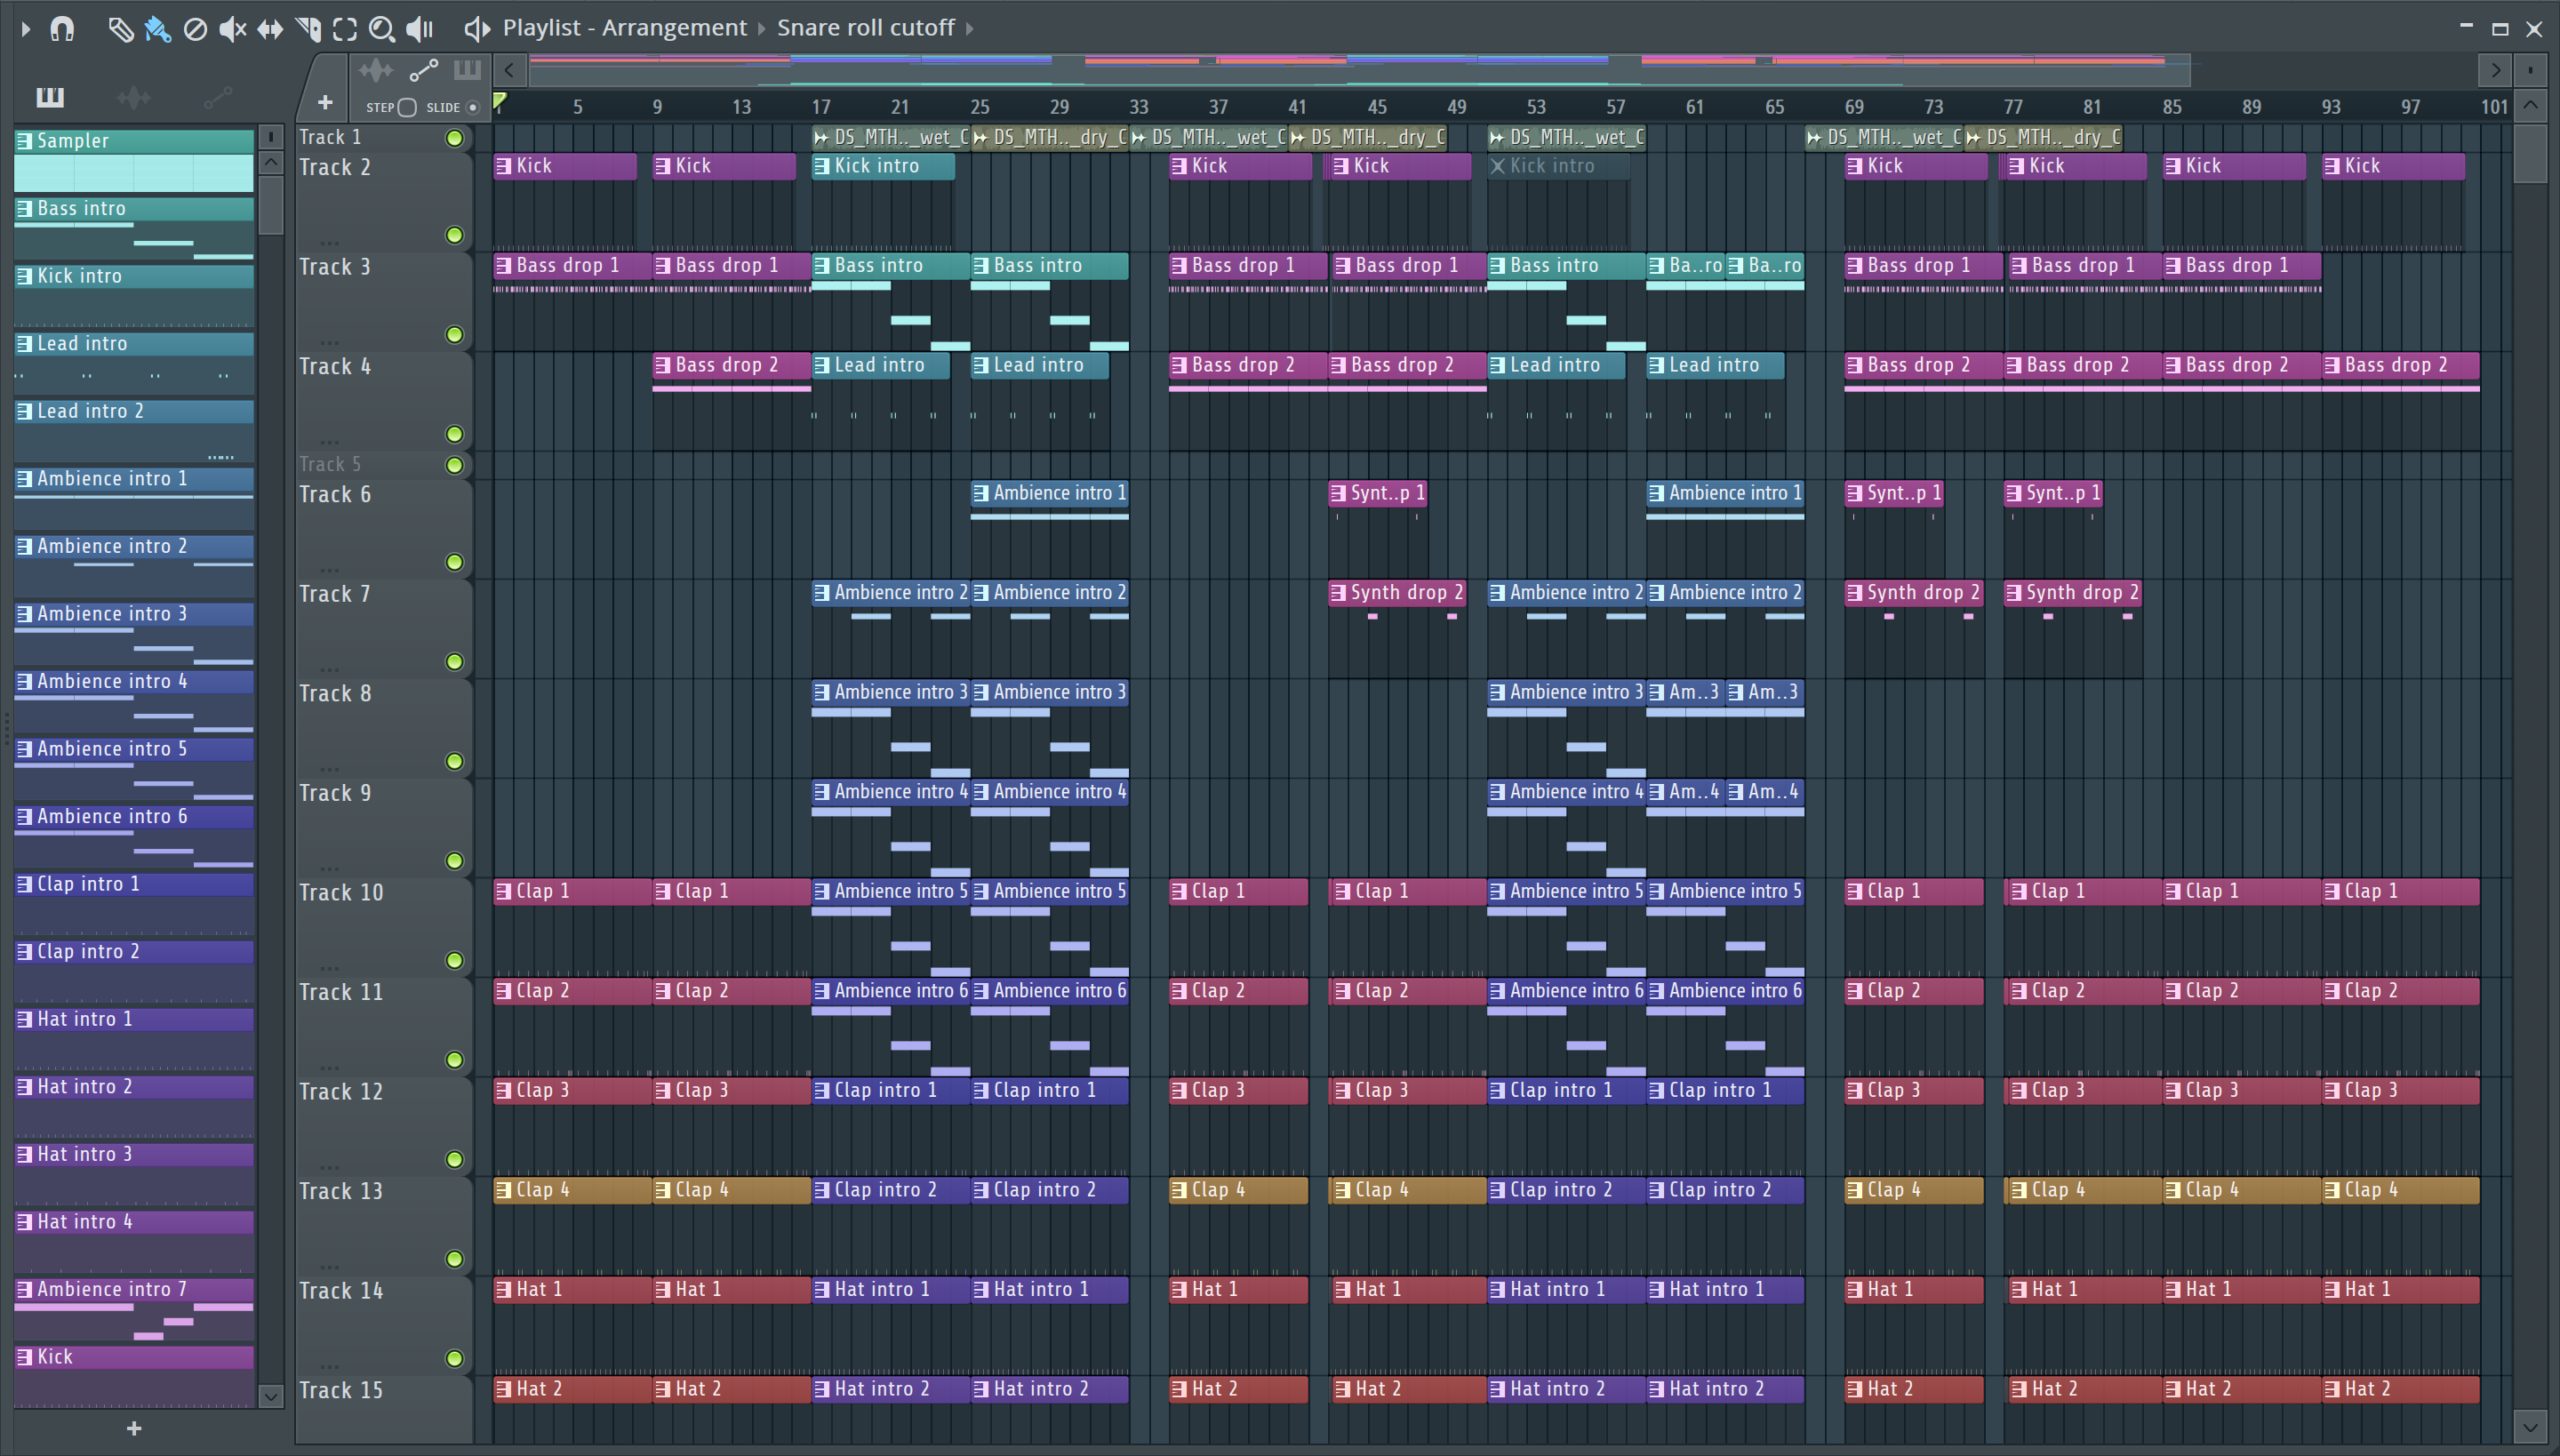Mute Track 6 with green light
The image size is (2560, 1456).
coord(455,562)
